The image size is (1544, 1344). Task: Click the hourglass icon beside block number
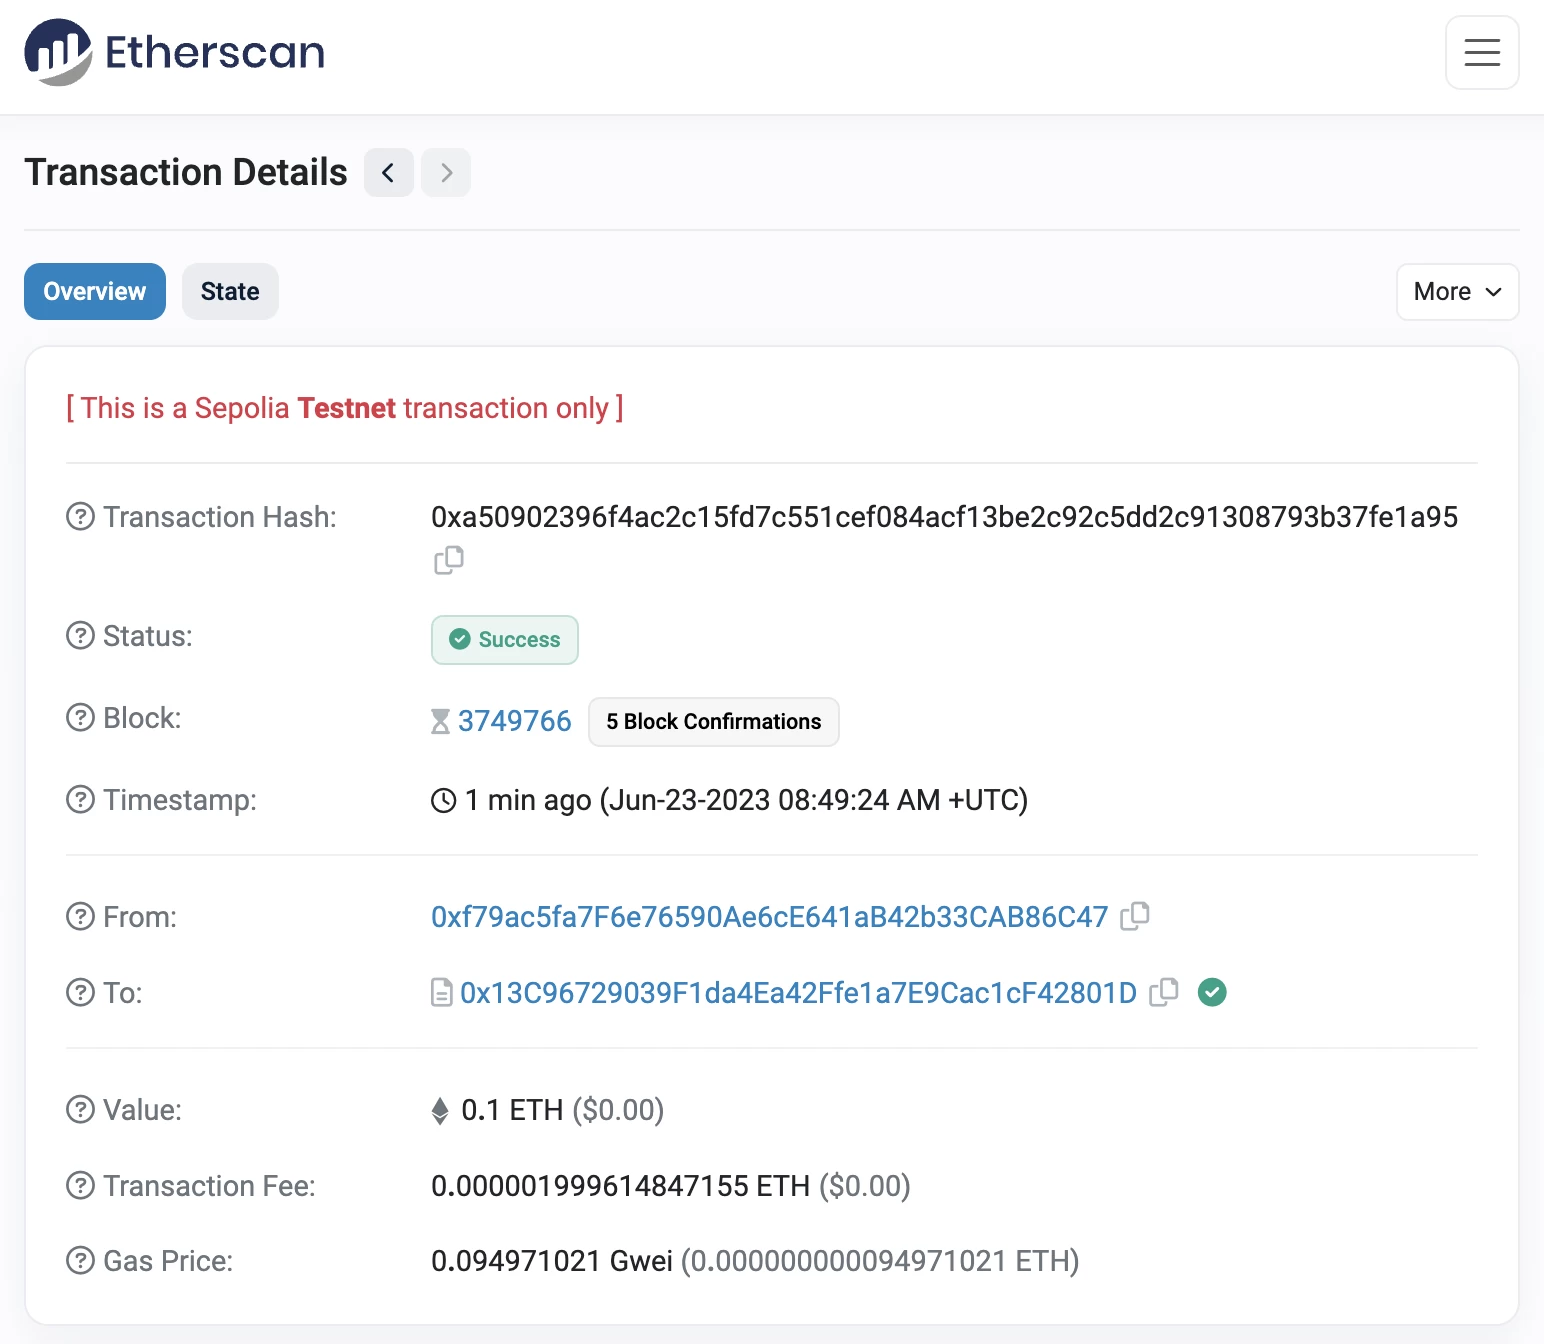pyautogui.click(x=440, y=721)
